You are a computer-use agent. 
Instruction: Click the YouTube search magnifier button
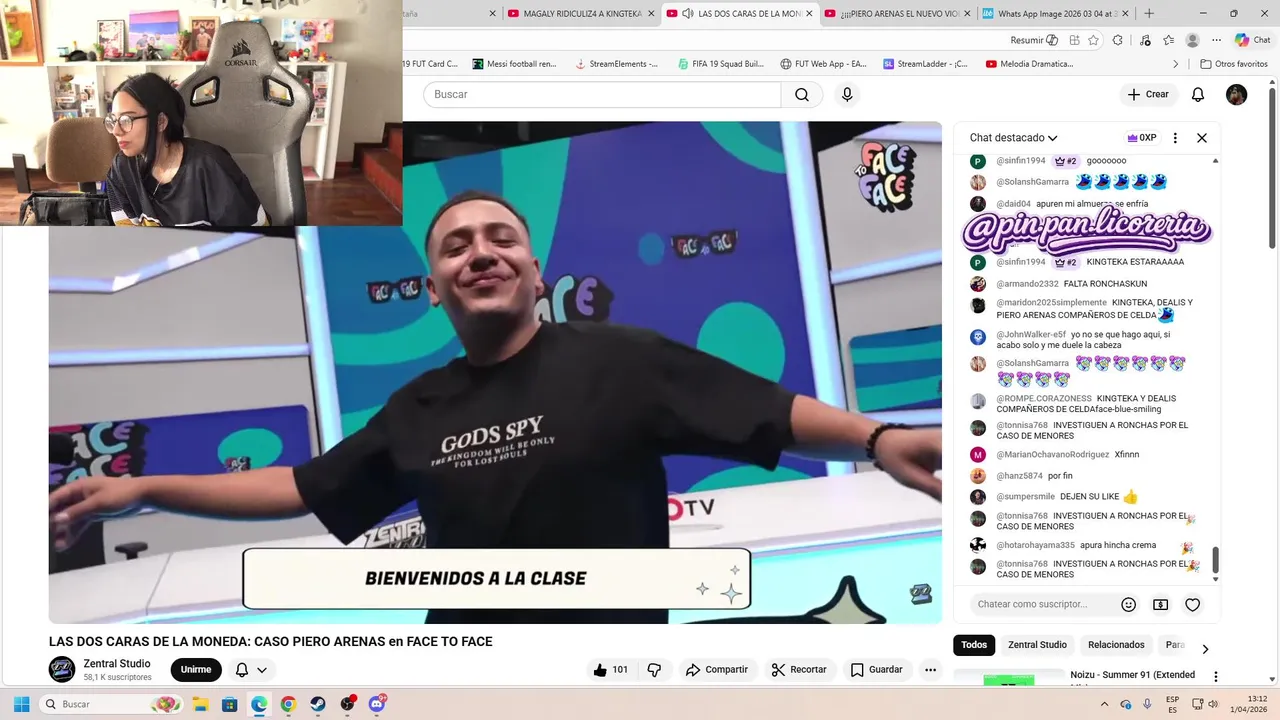click(802, 94)
